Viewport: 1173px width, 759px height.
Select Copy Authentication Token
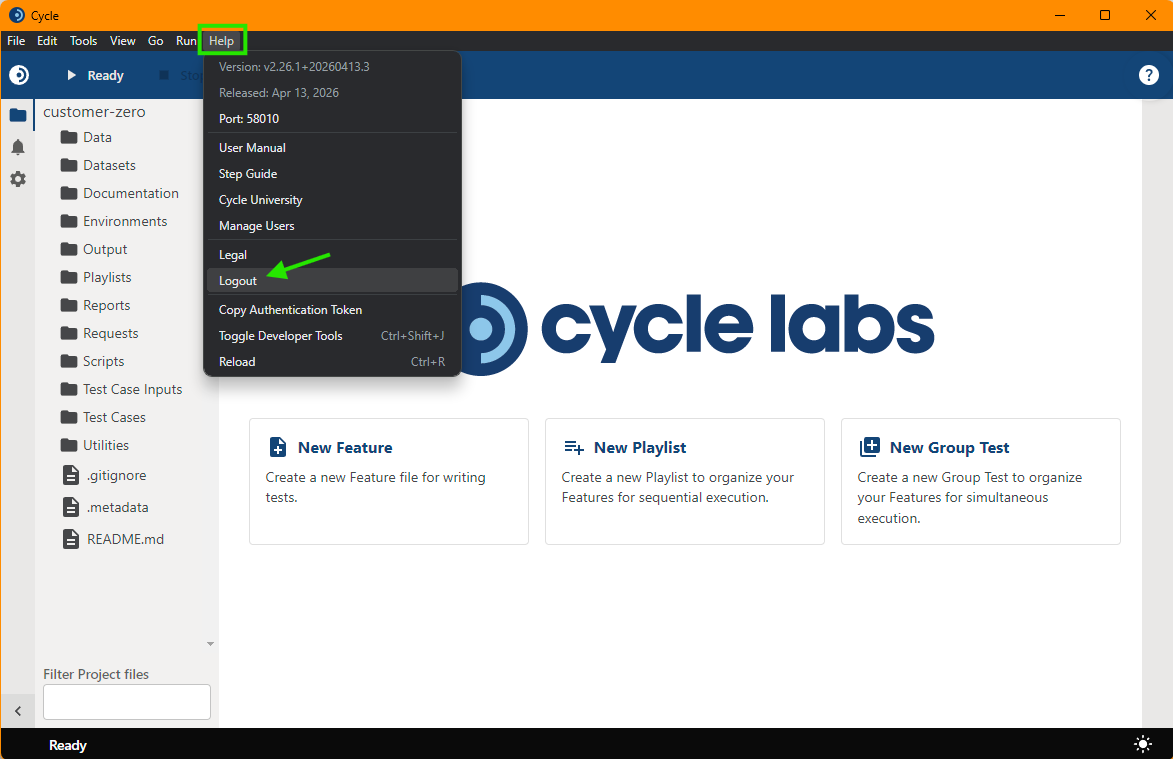point(332,310)
